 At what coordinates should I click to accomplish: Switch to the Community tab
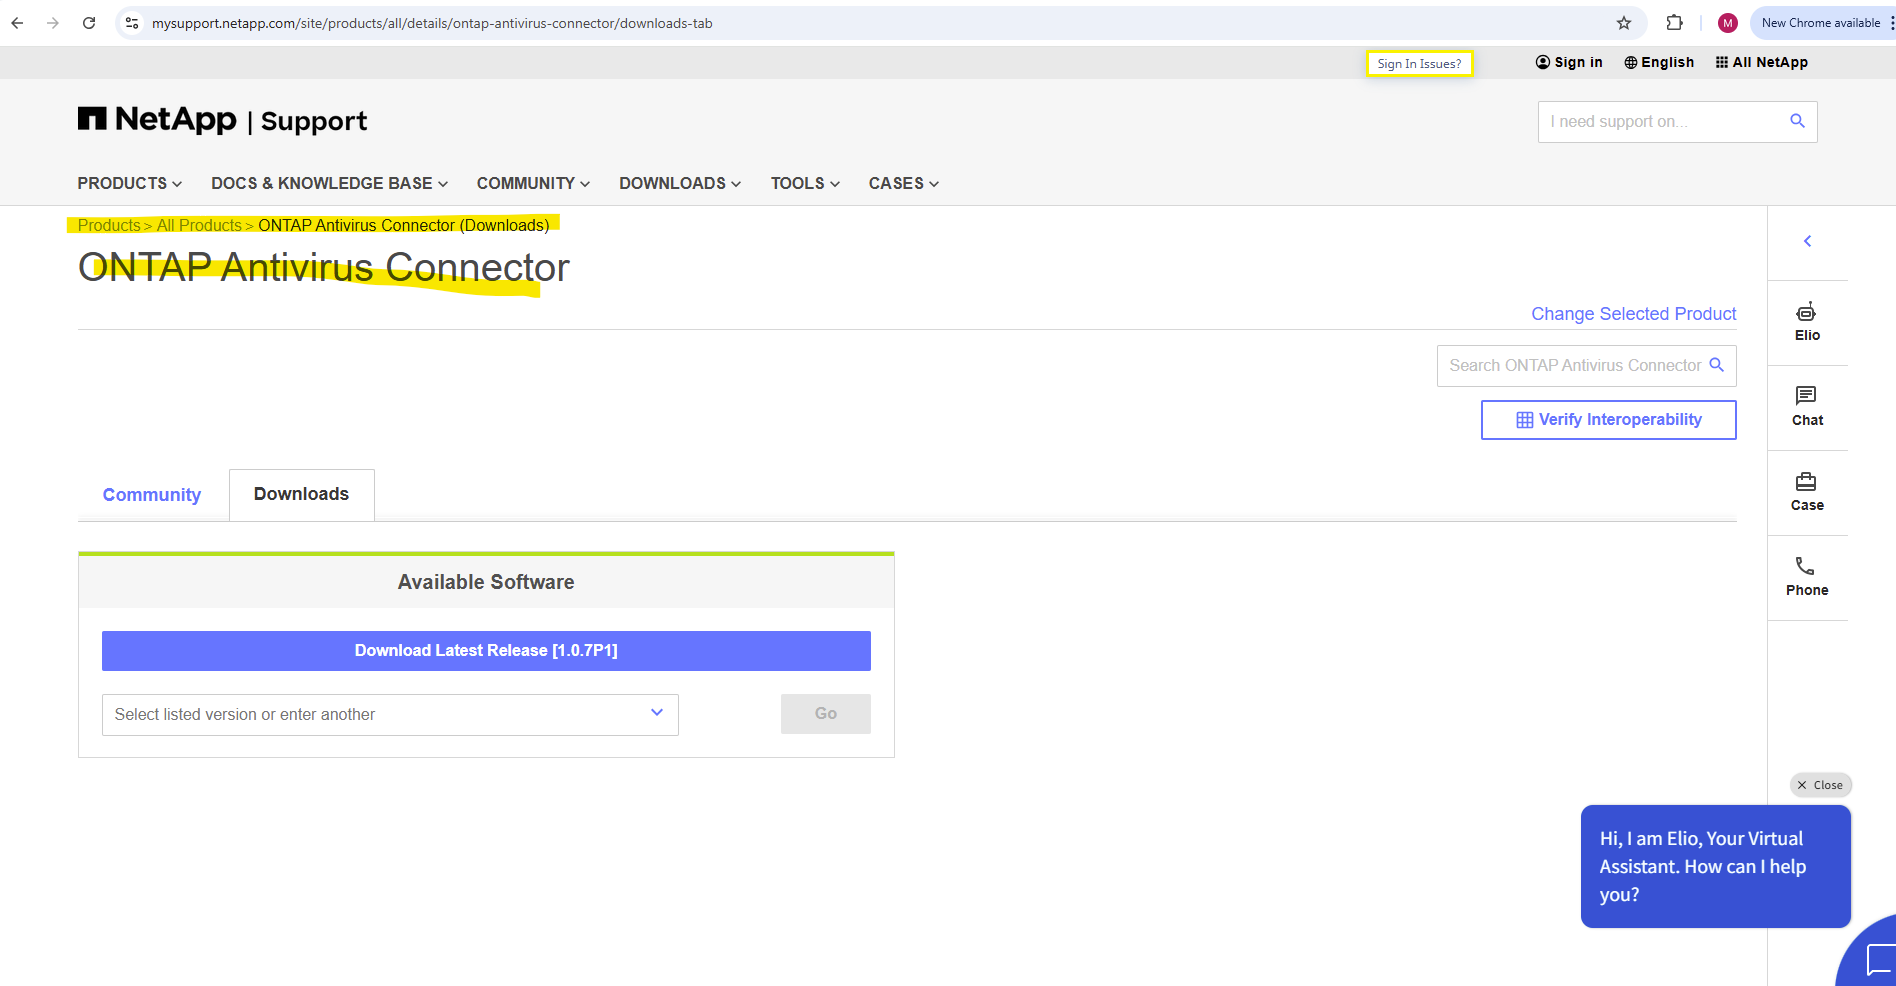click(x=152, y=495)
